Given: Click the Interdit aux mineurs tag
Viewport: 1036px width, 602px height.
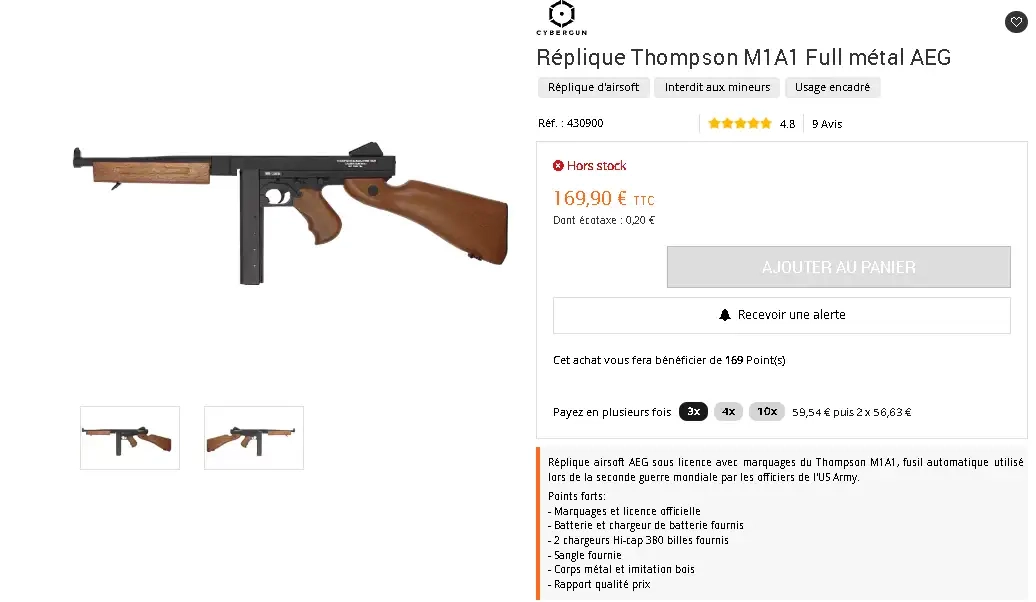Looking at the screenshot, I should pyautogui.click(x=717, y=87).
